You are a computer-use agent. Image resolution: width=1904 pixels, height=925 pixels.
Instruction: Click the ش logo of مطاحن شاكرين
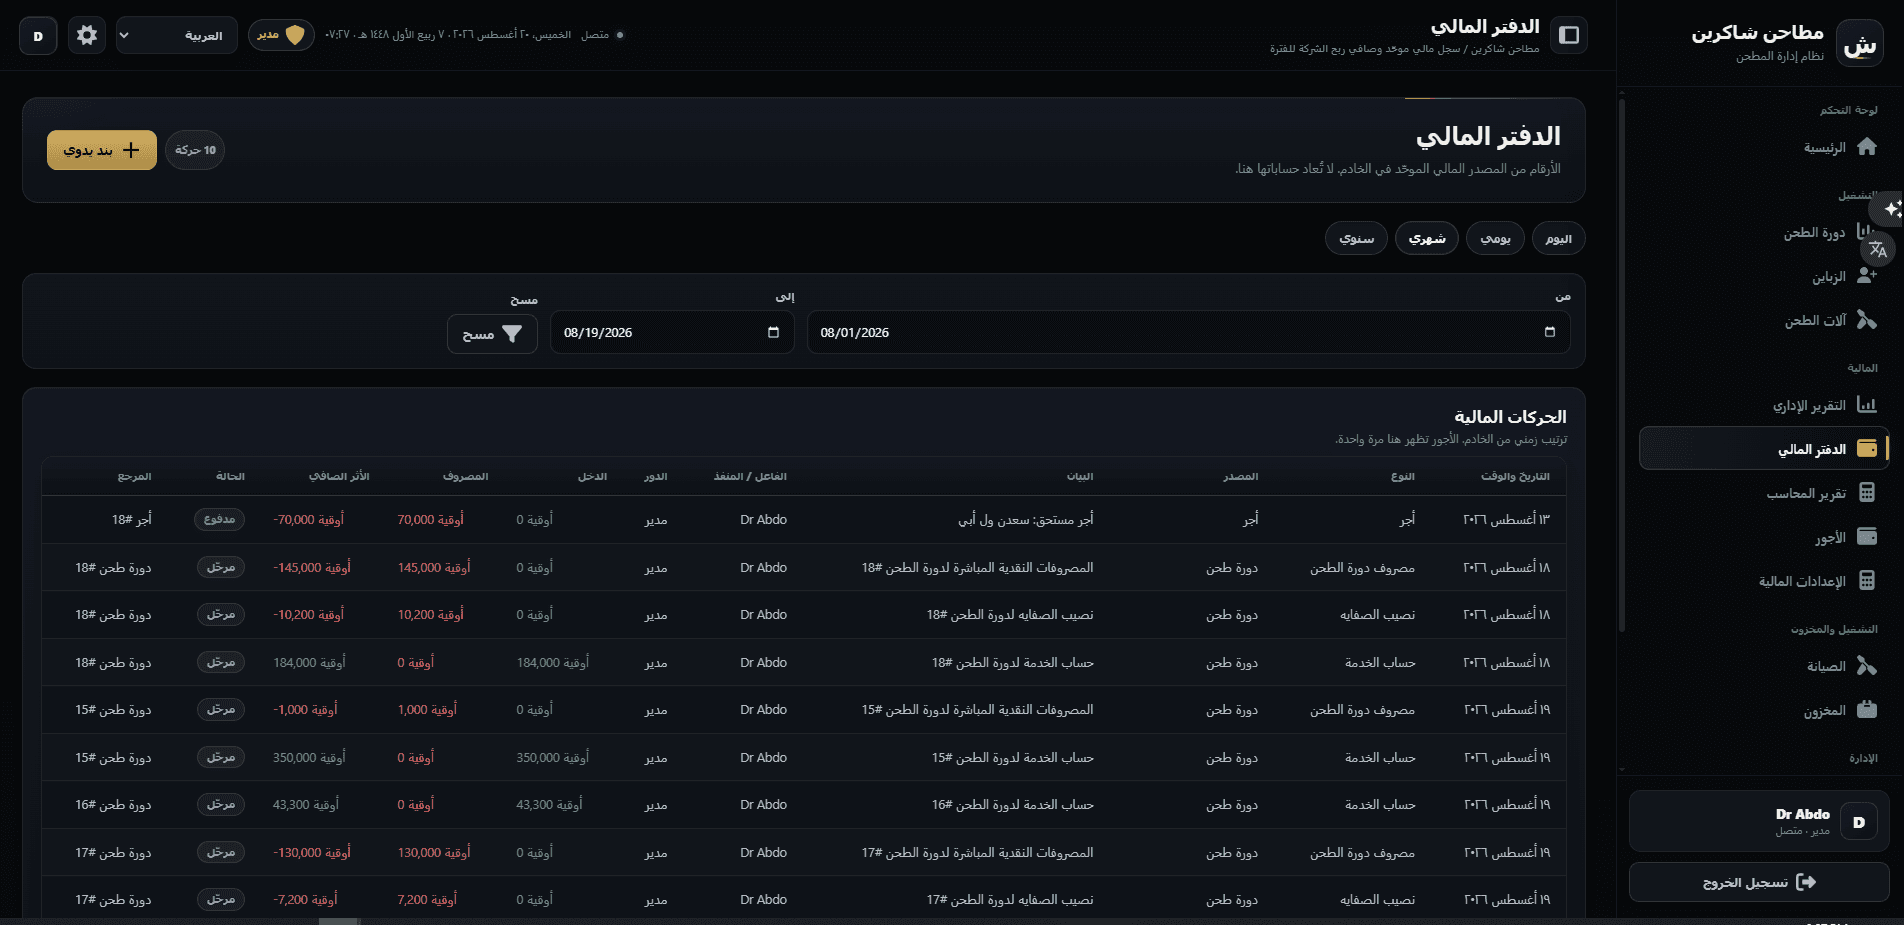pos(1859,45)
